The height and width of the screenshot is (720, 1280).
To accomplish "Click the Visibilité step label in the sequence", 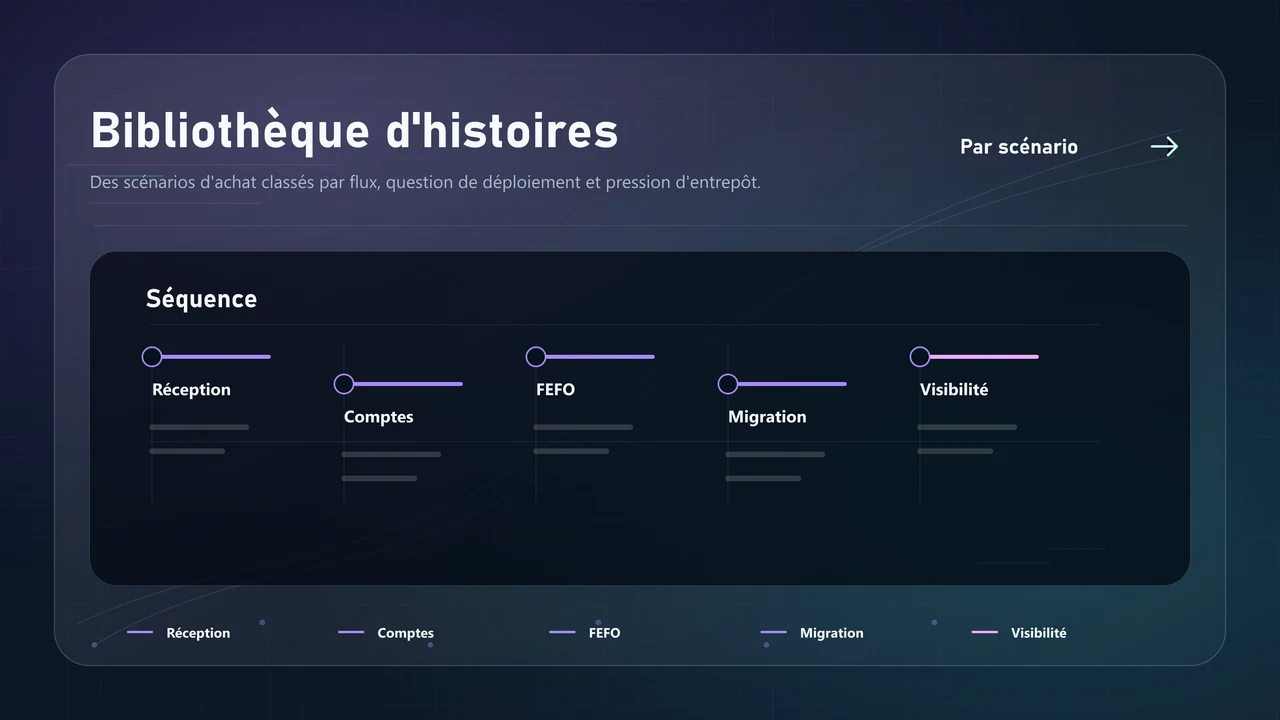I will coord(954,390).
